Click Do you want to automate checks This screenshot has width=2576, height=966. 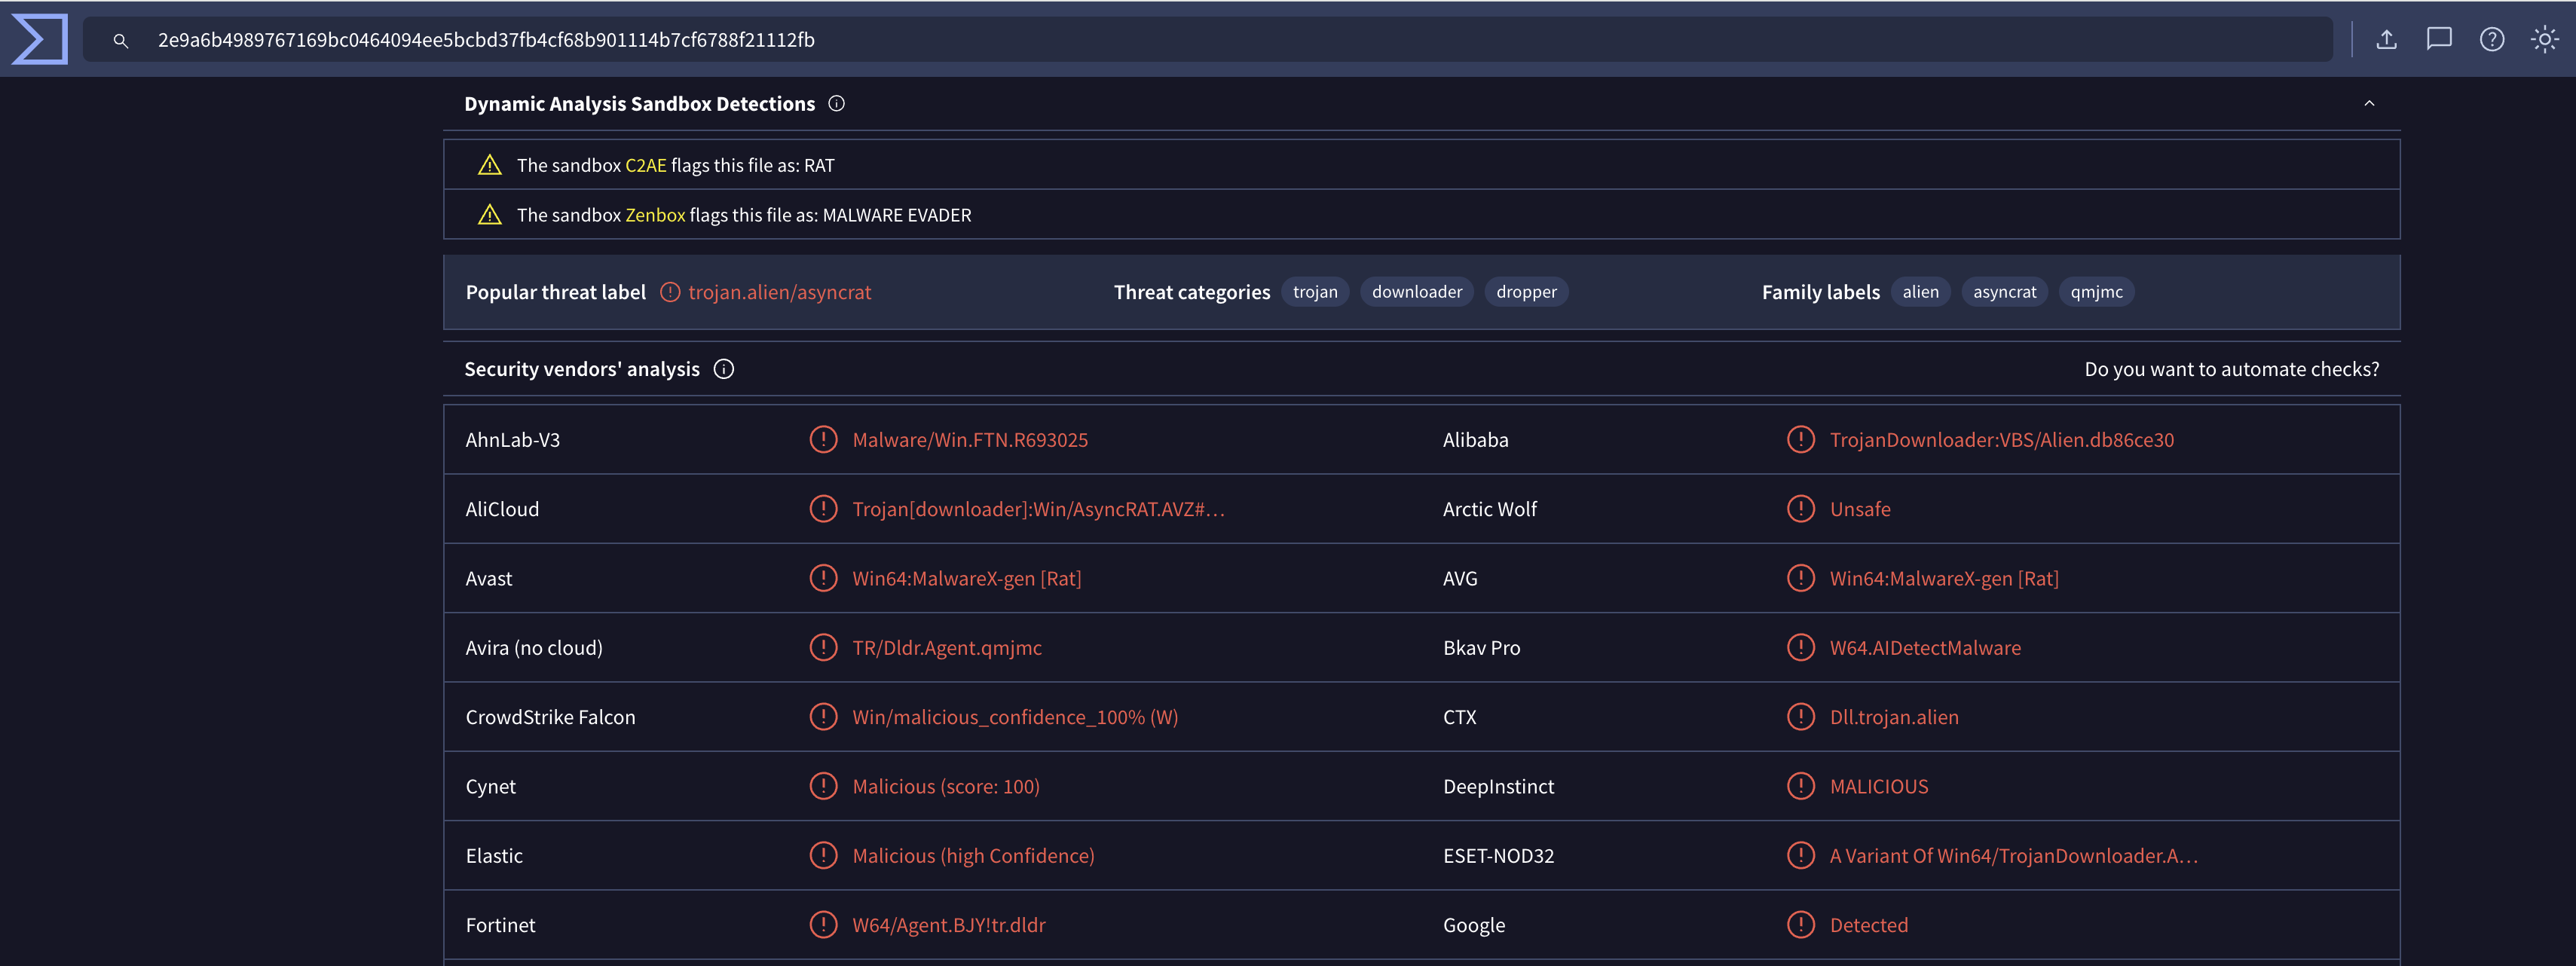pyautogui.click(x=2232, y=369)
